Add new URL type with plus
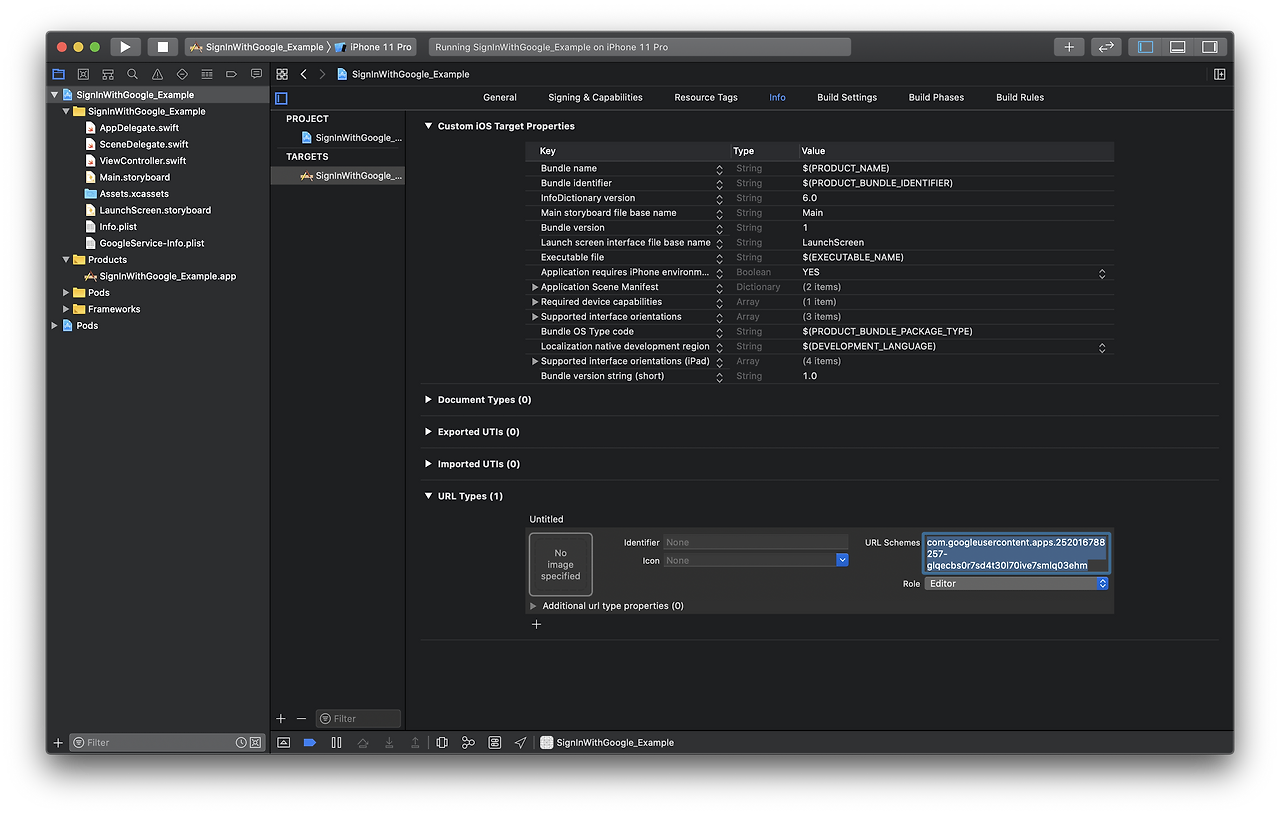 pyautogui.click(x=536, y=624)
